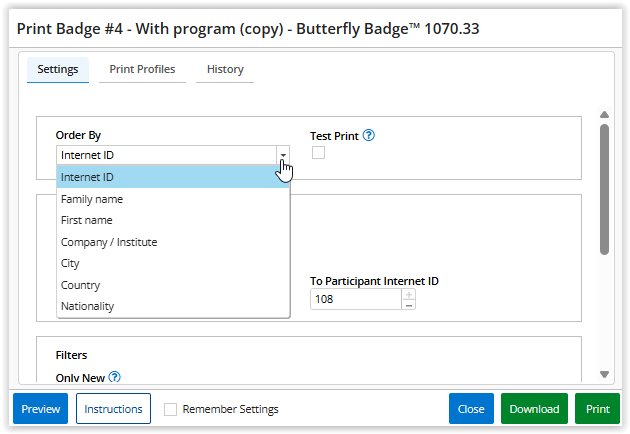Switch to the Print Profiles tab
630x434 pixels.
(142, 70)
